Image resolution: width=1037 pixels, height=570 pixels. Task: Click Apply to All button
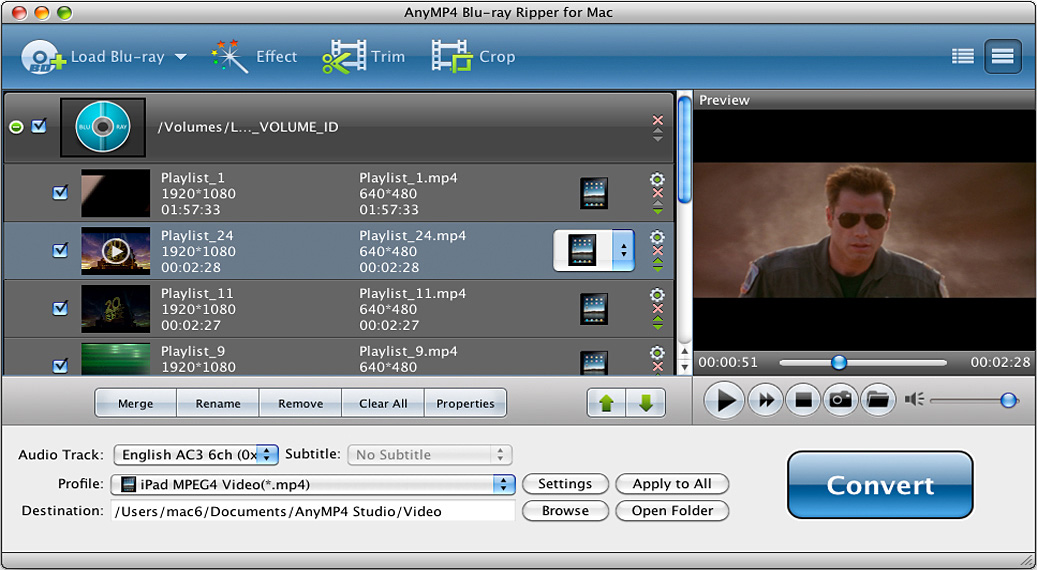tap(672, 484)
